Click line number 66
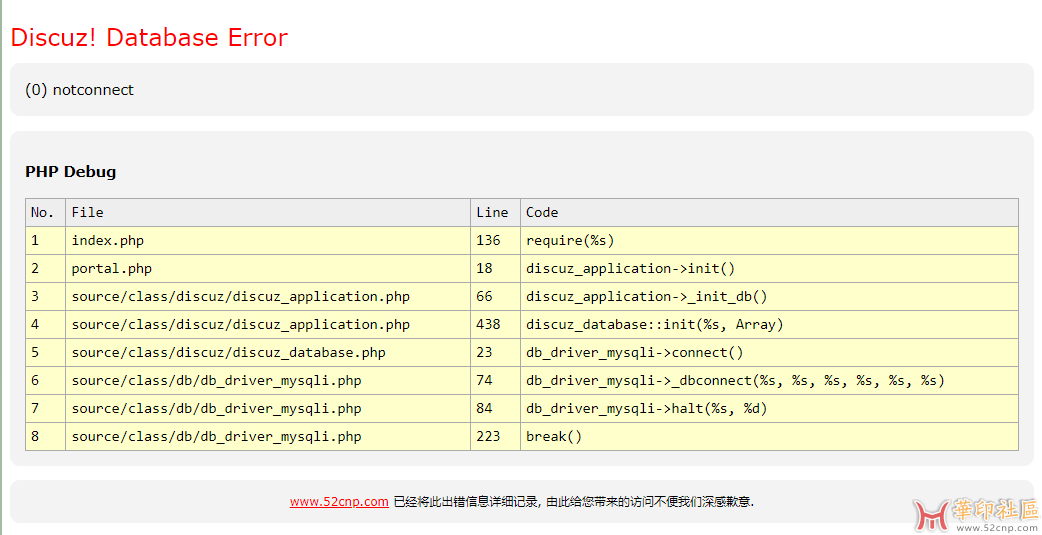 pos(495,296)
